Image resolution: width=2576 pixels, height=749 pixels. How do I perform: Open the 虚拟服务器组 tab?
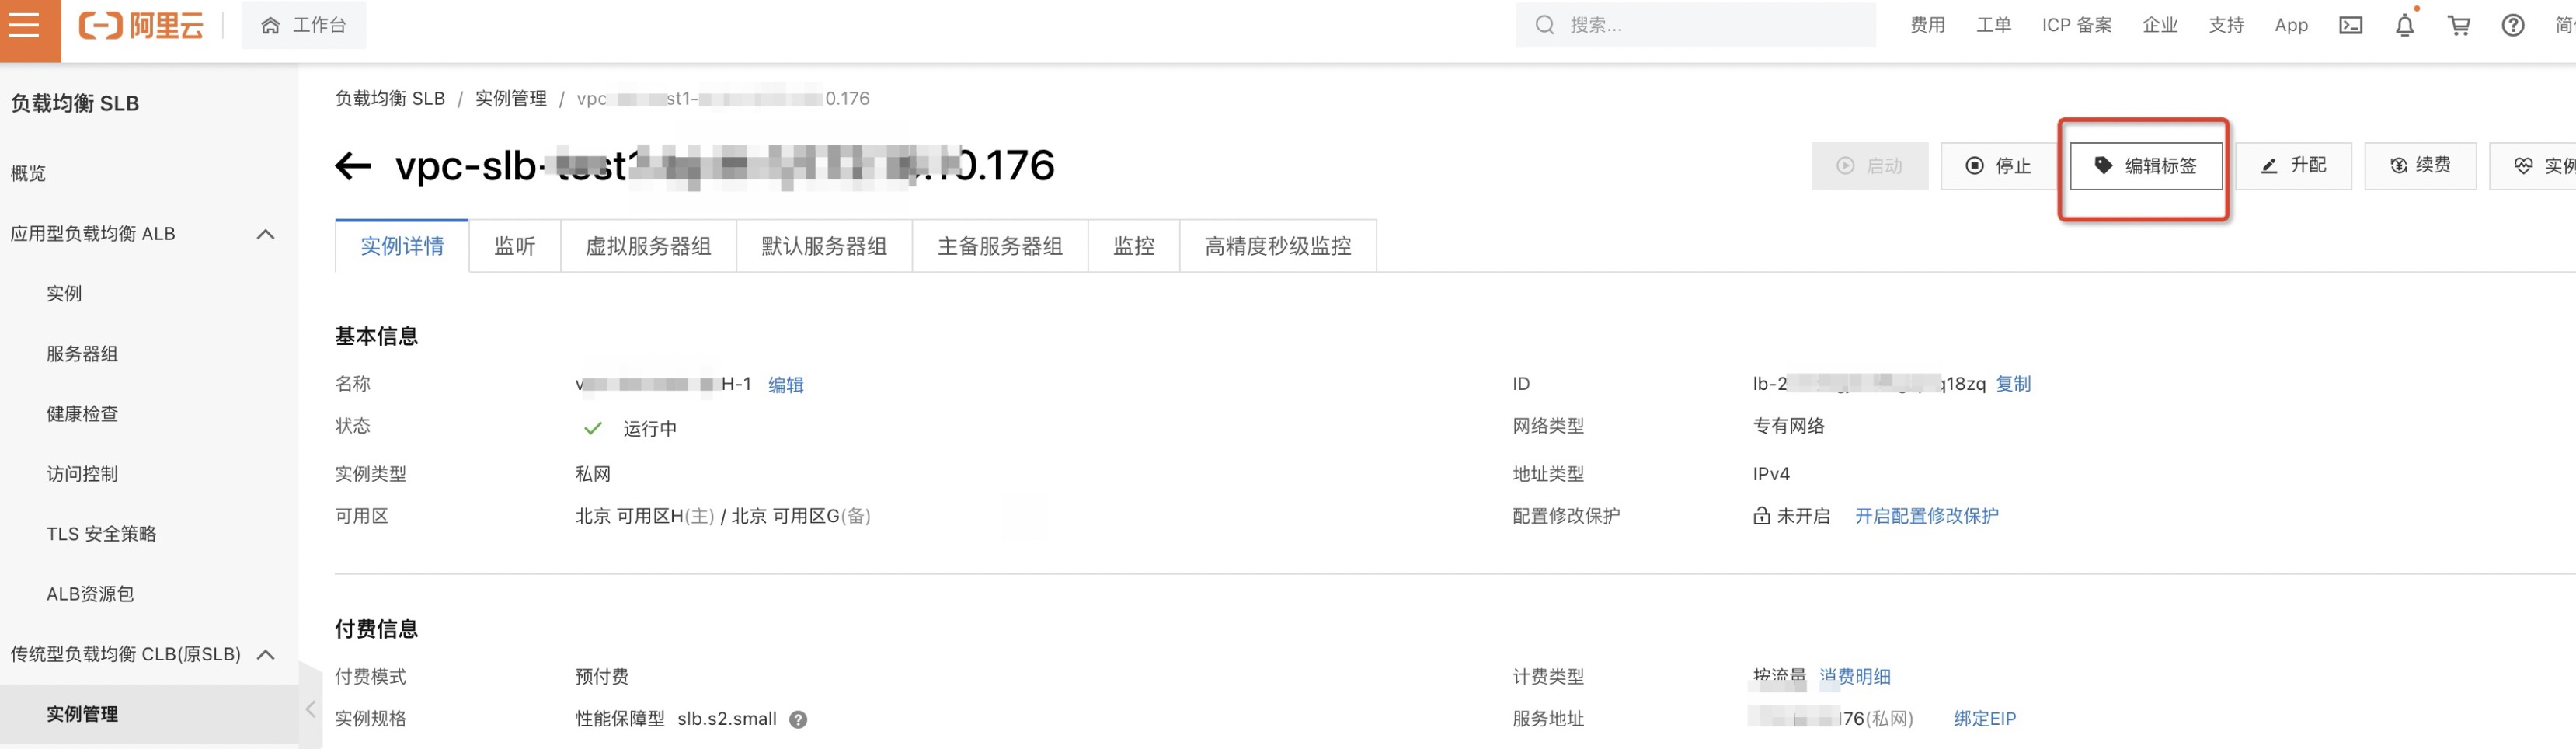[x=648, y=246]
